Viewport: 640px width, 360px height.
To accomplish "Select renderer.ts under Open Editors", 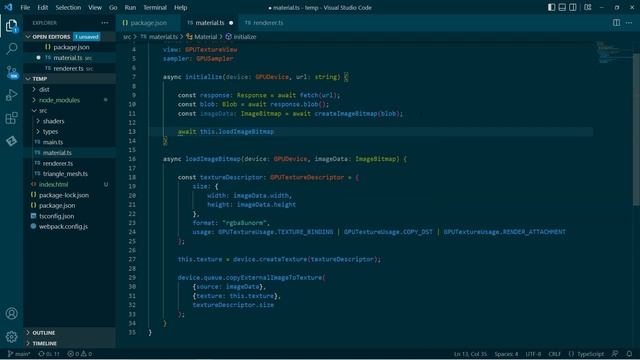I will point(69,69).
